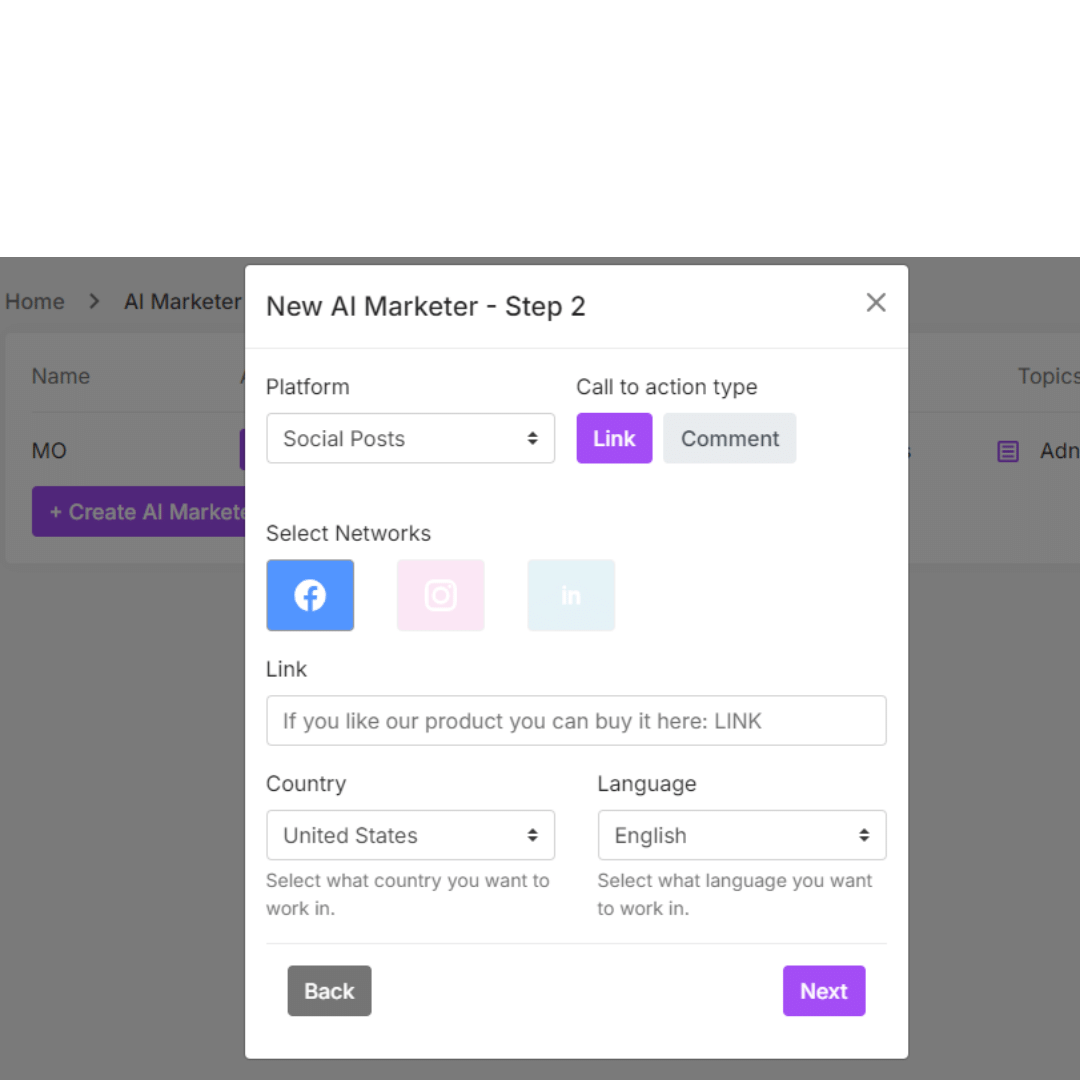This screenshot has width=1080, height=1080.
Task: Open the Language dropdown showing English
Action: click(x=741, y=835)
